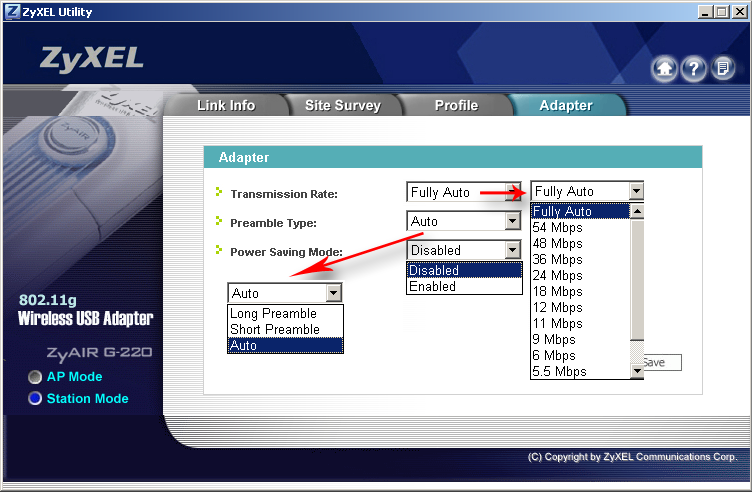Screen dimensions: 752x492
Task: Open the Help question mark icon
Action: coord(693,69)
